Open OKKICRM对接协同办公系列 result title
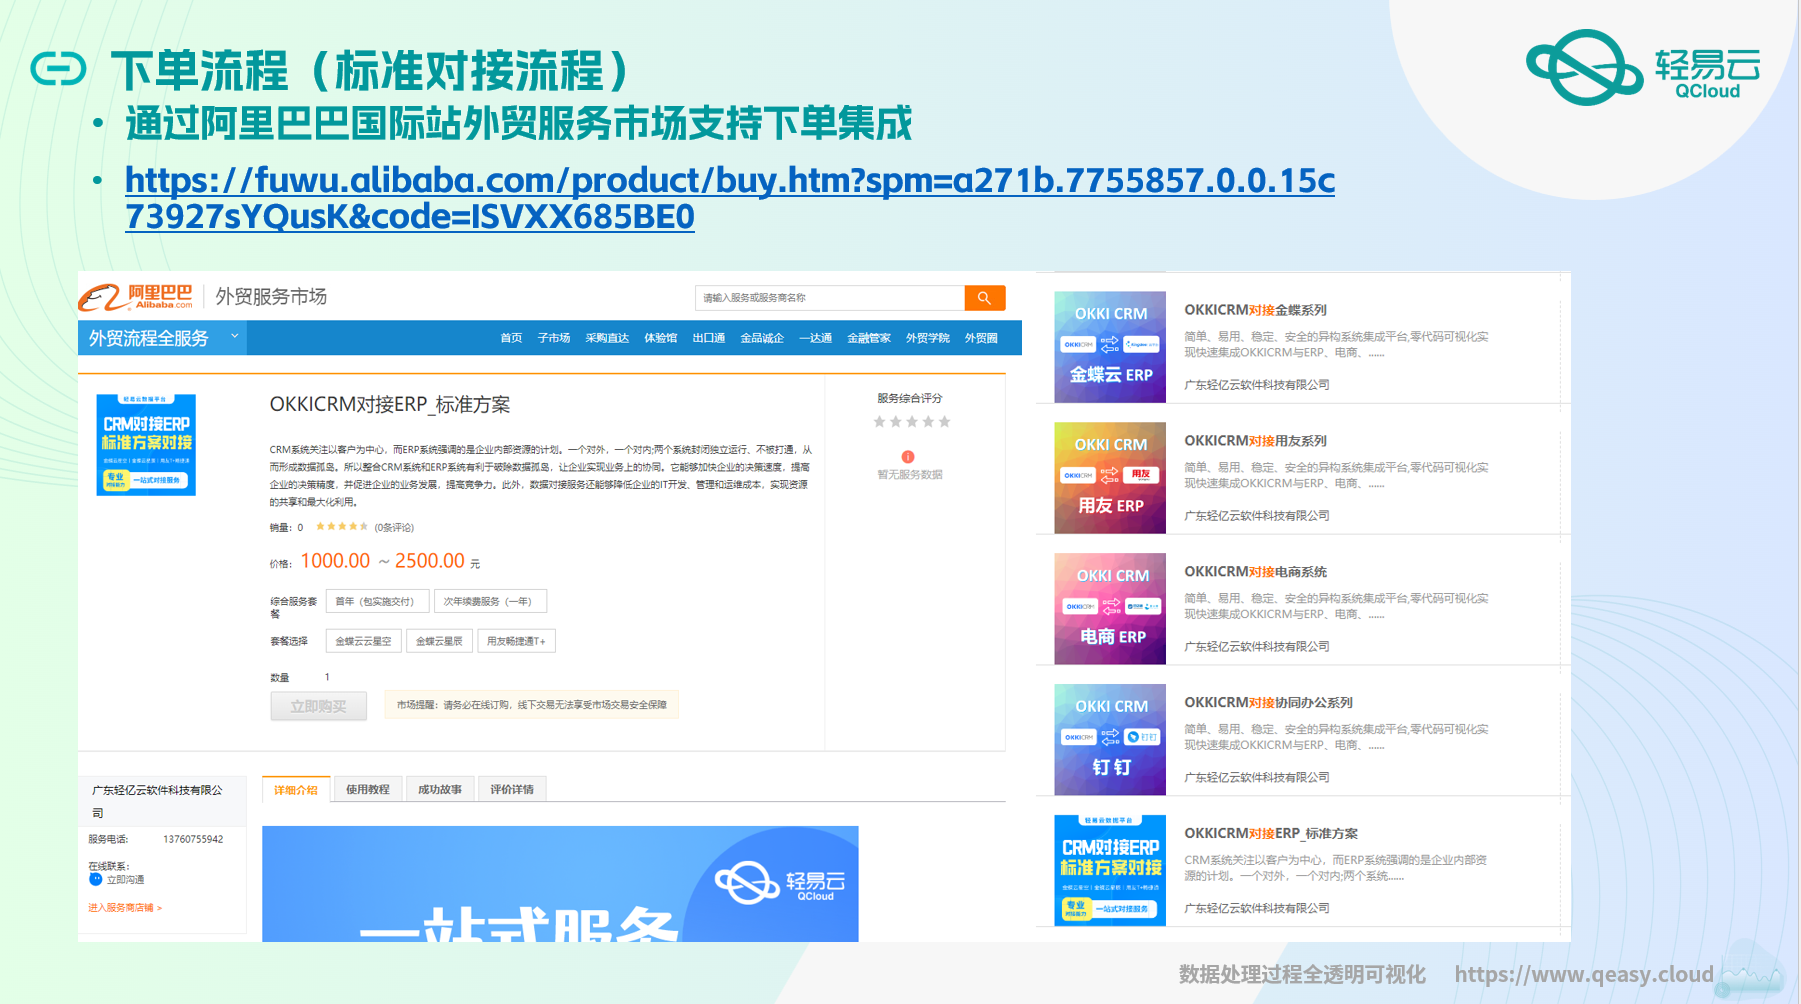 [1268, 703]
